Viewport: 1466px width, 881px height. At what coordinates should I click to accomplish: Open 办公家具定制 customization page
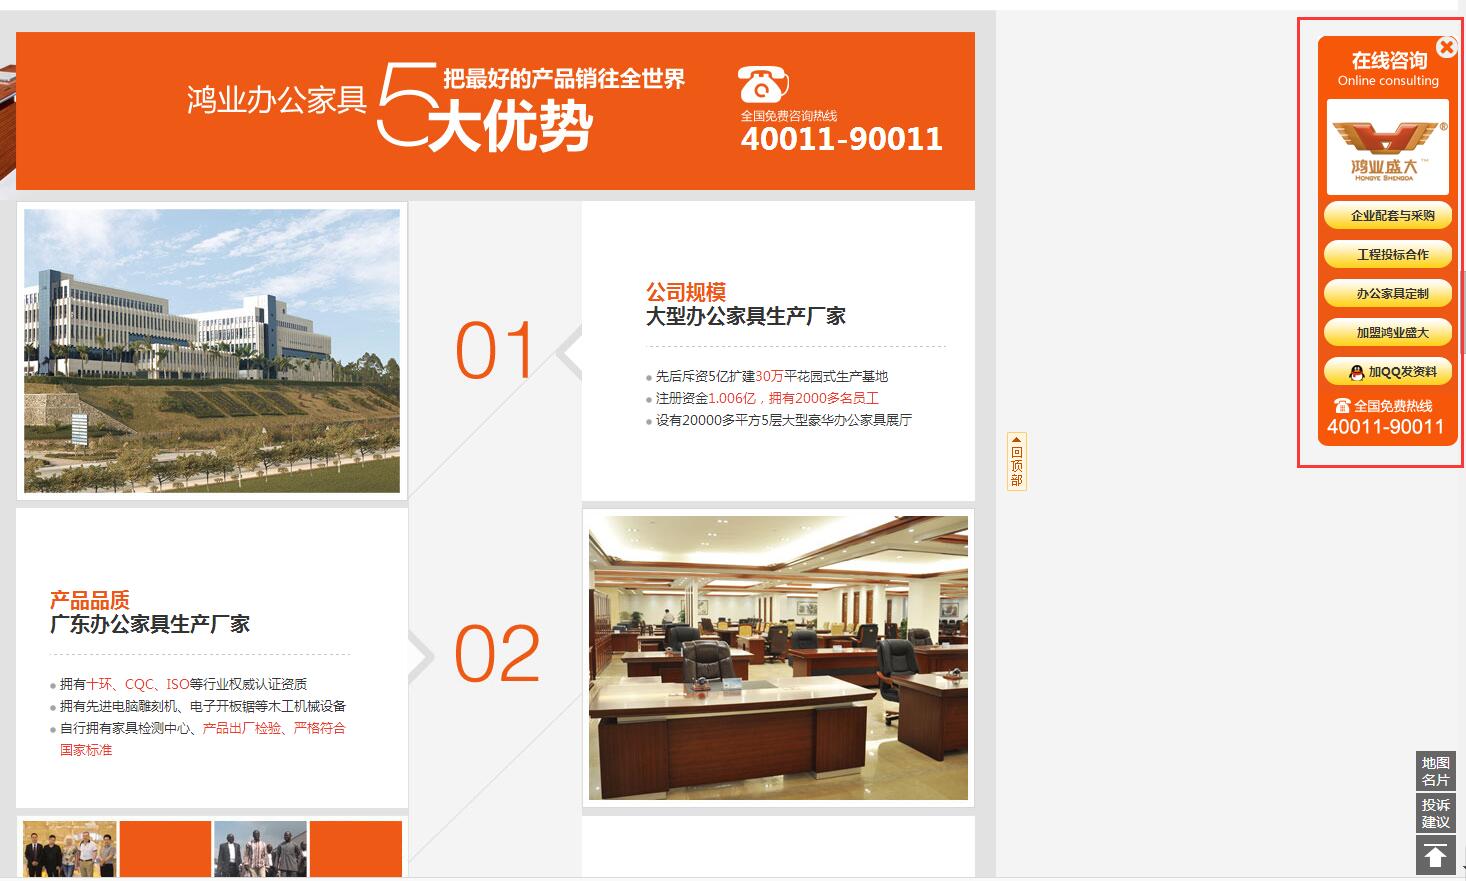click(1387, 293)
